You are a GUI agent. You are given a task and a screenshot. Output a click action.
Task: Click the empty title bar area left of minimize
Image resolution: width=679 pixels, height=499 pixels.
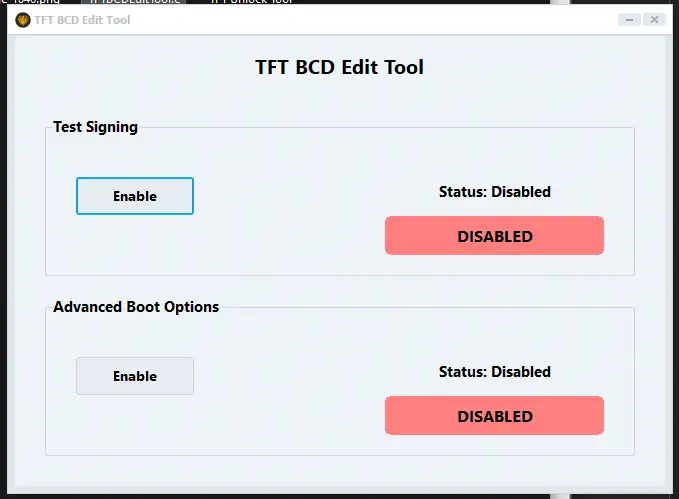click(x=400, y=20)
